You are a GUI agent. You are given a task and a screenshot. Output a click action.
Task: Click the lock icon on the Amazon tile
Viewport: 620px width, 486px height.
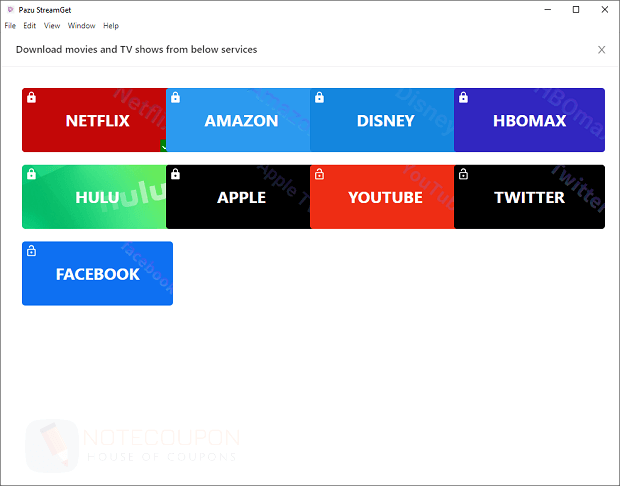click(176, 97)
